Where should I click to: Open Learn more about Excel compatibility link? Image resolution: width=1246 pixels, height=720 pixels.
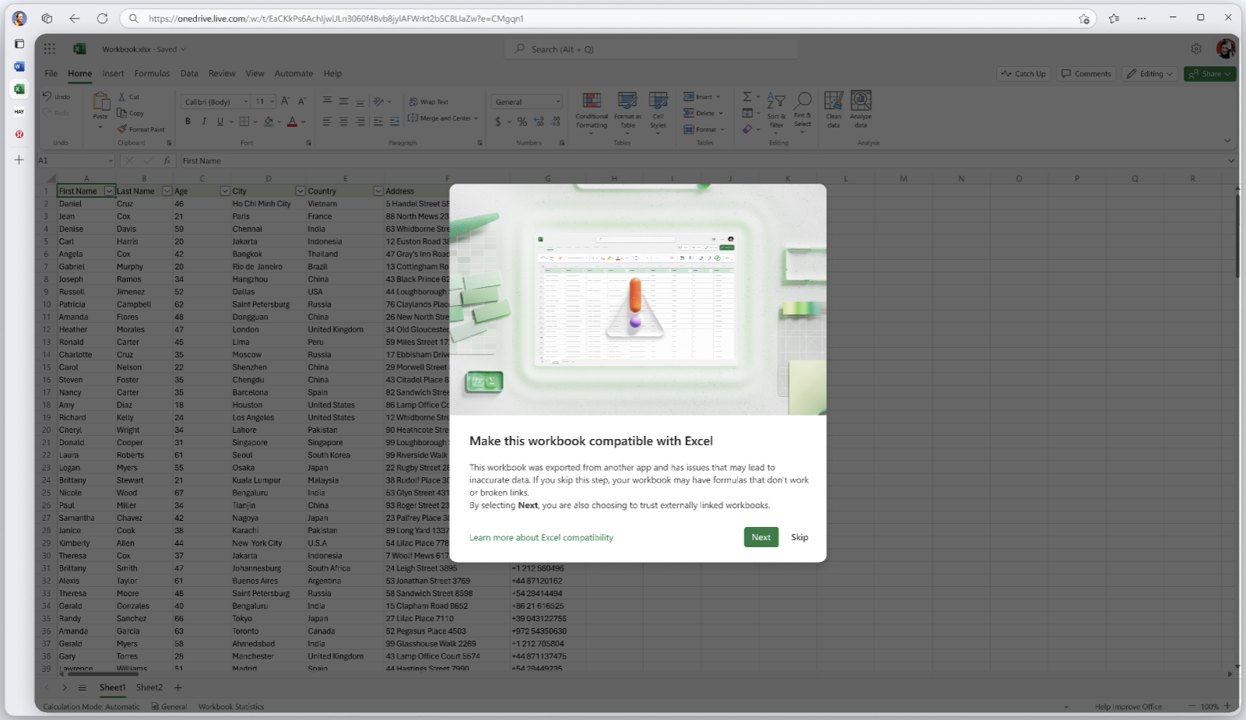[541, 537]
